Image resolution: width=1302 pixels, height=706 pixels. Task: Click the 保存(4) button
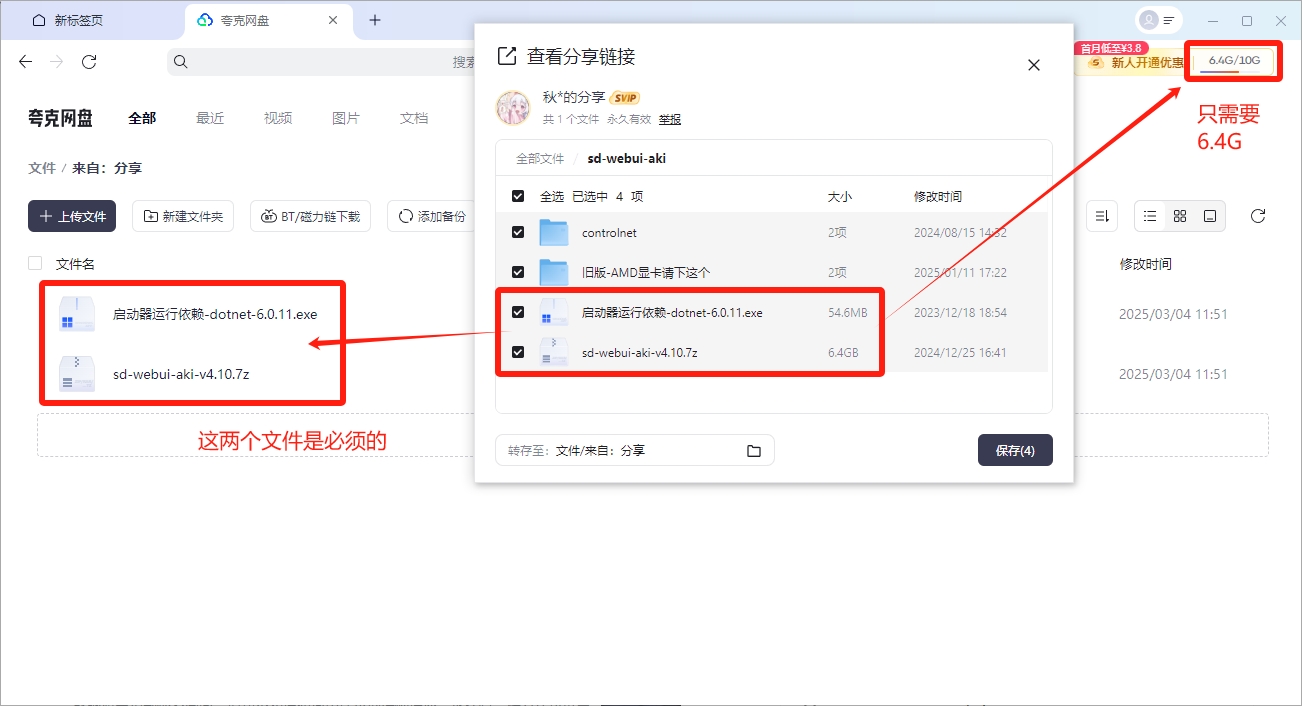click(1015, 451)
